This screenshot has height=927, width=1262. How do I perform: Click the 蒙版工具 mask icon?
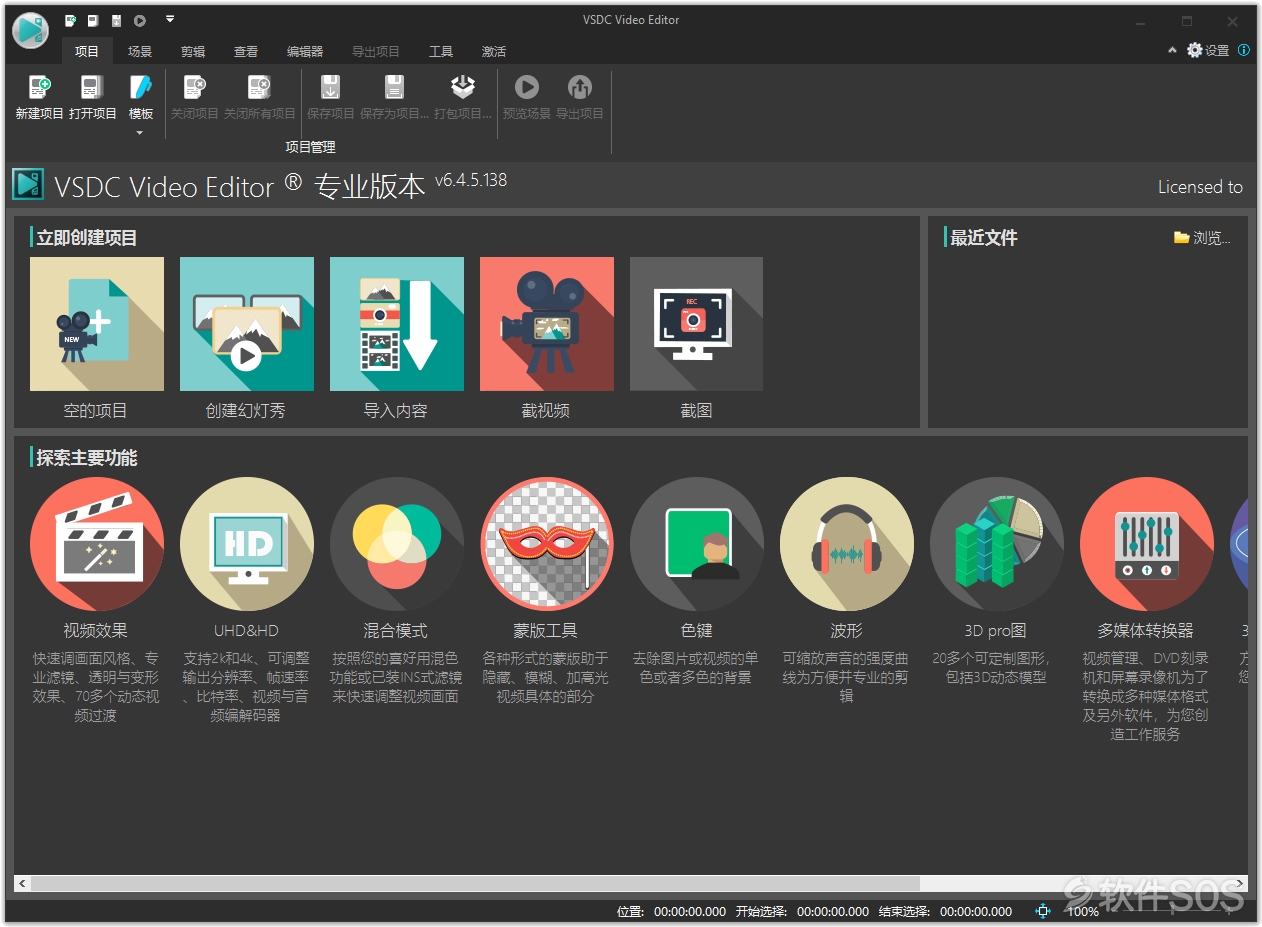coord(547,544)
